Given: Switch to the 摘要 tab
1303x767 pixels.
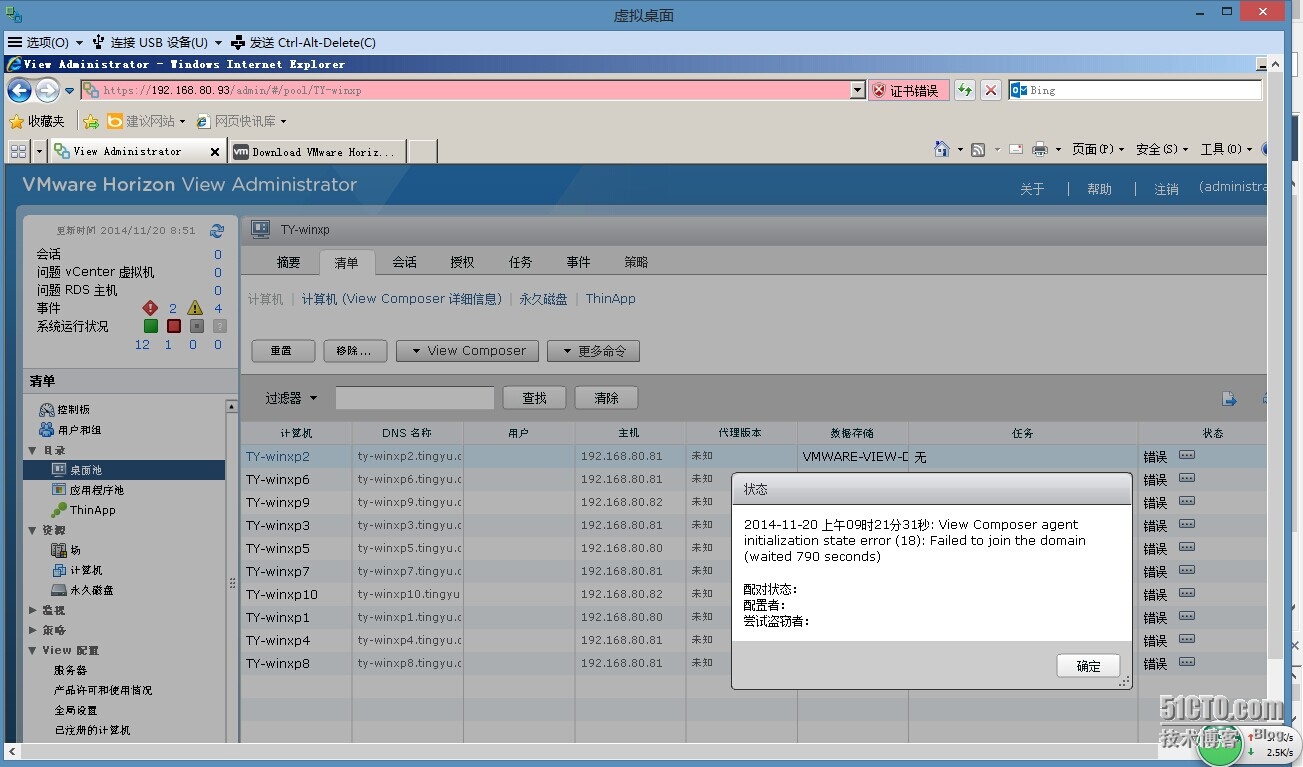Looking at the screenshot, I should [x=289, y=262].
